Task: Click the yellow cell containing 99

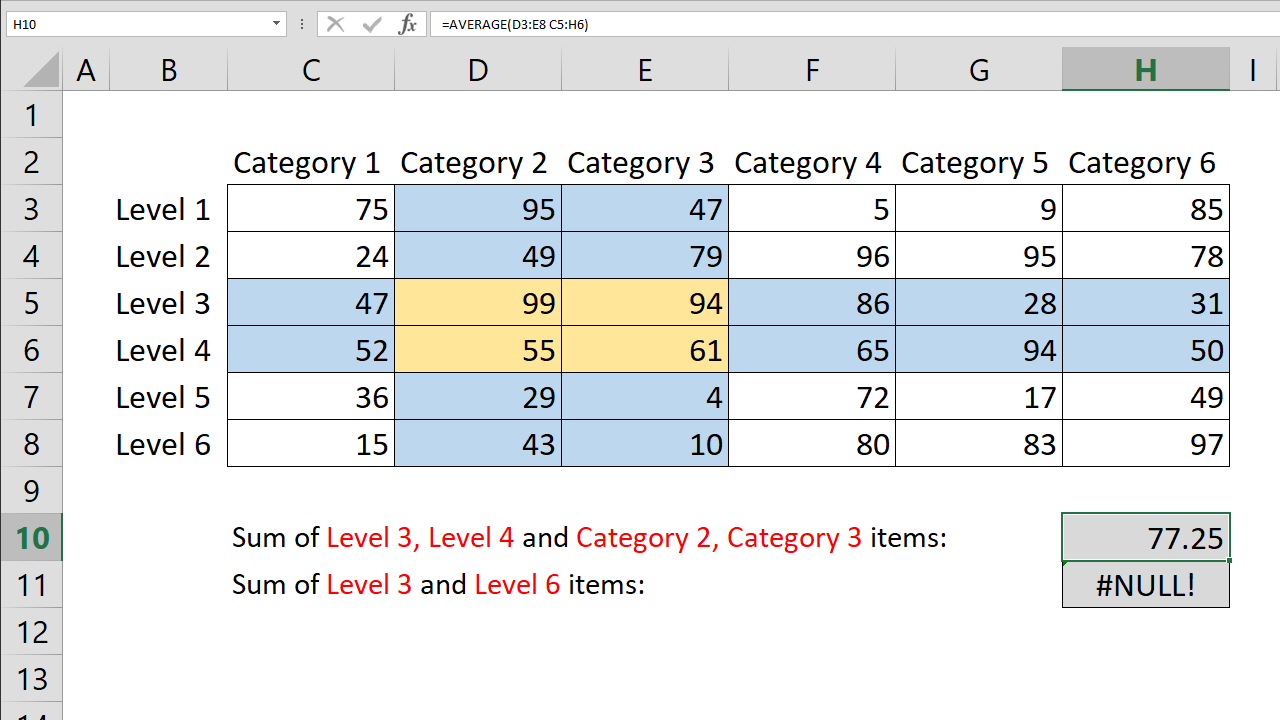Action: click(x=478, y=302)
